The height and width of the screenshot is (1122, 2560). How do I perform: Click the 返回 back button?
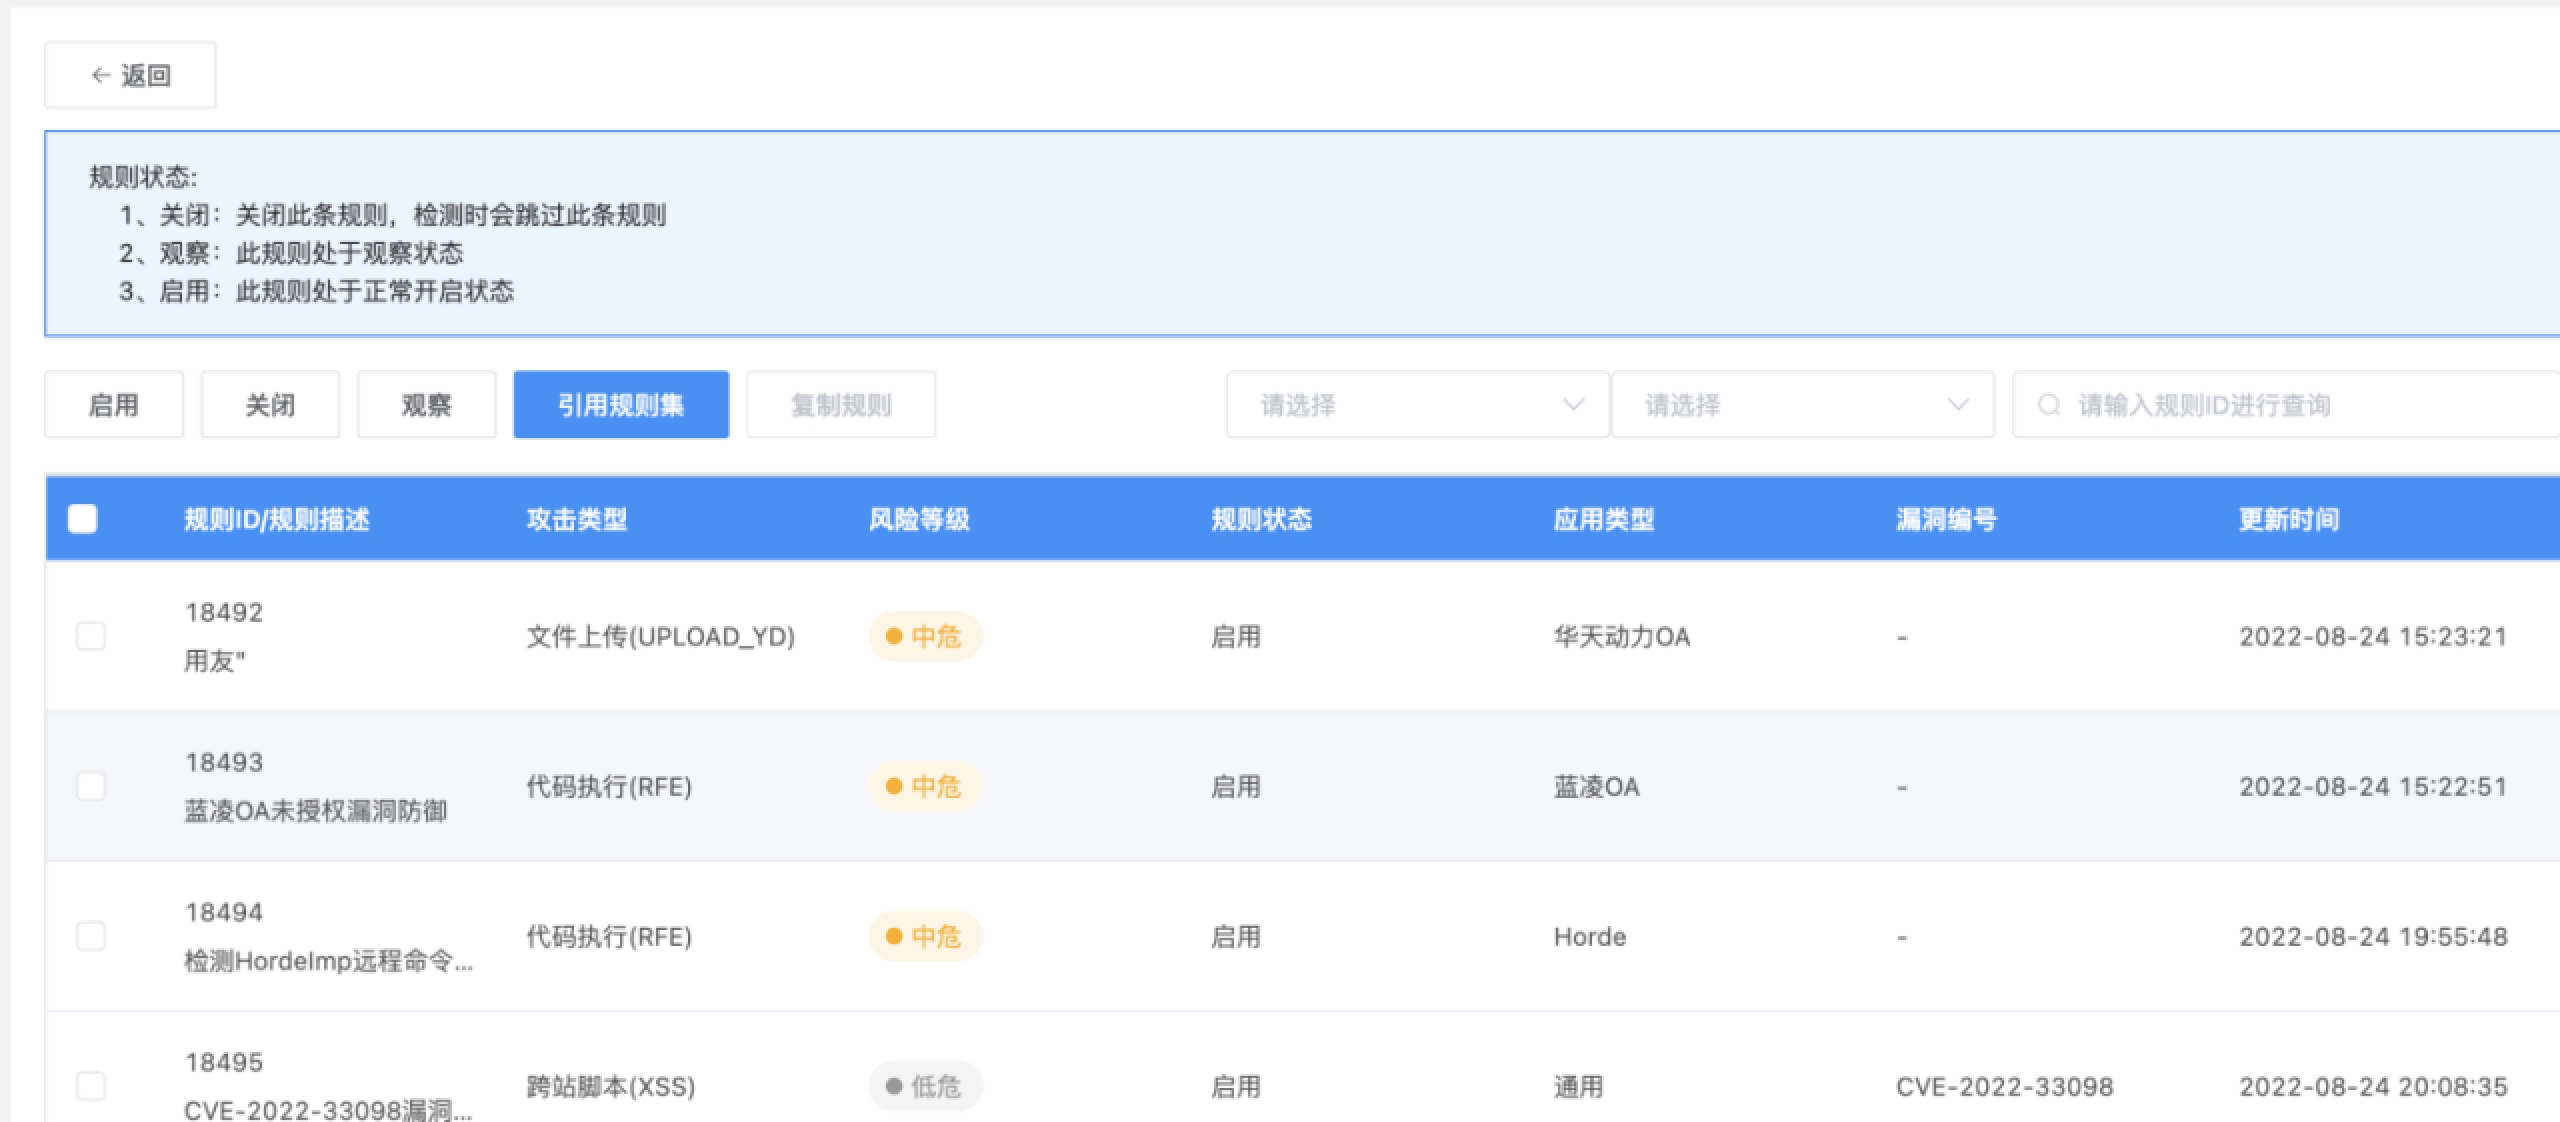point(130,75)
